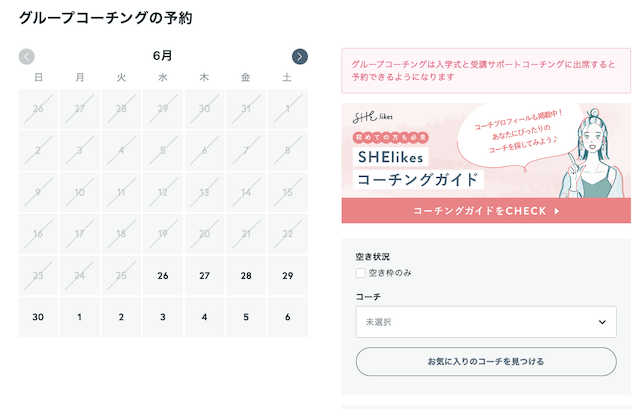The height and width of the screenshot is (409, 640).
Task: Open the コーチングガイドをCHECK link
Action: [x=485, y=211]
